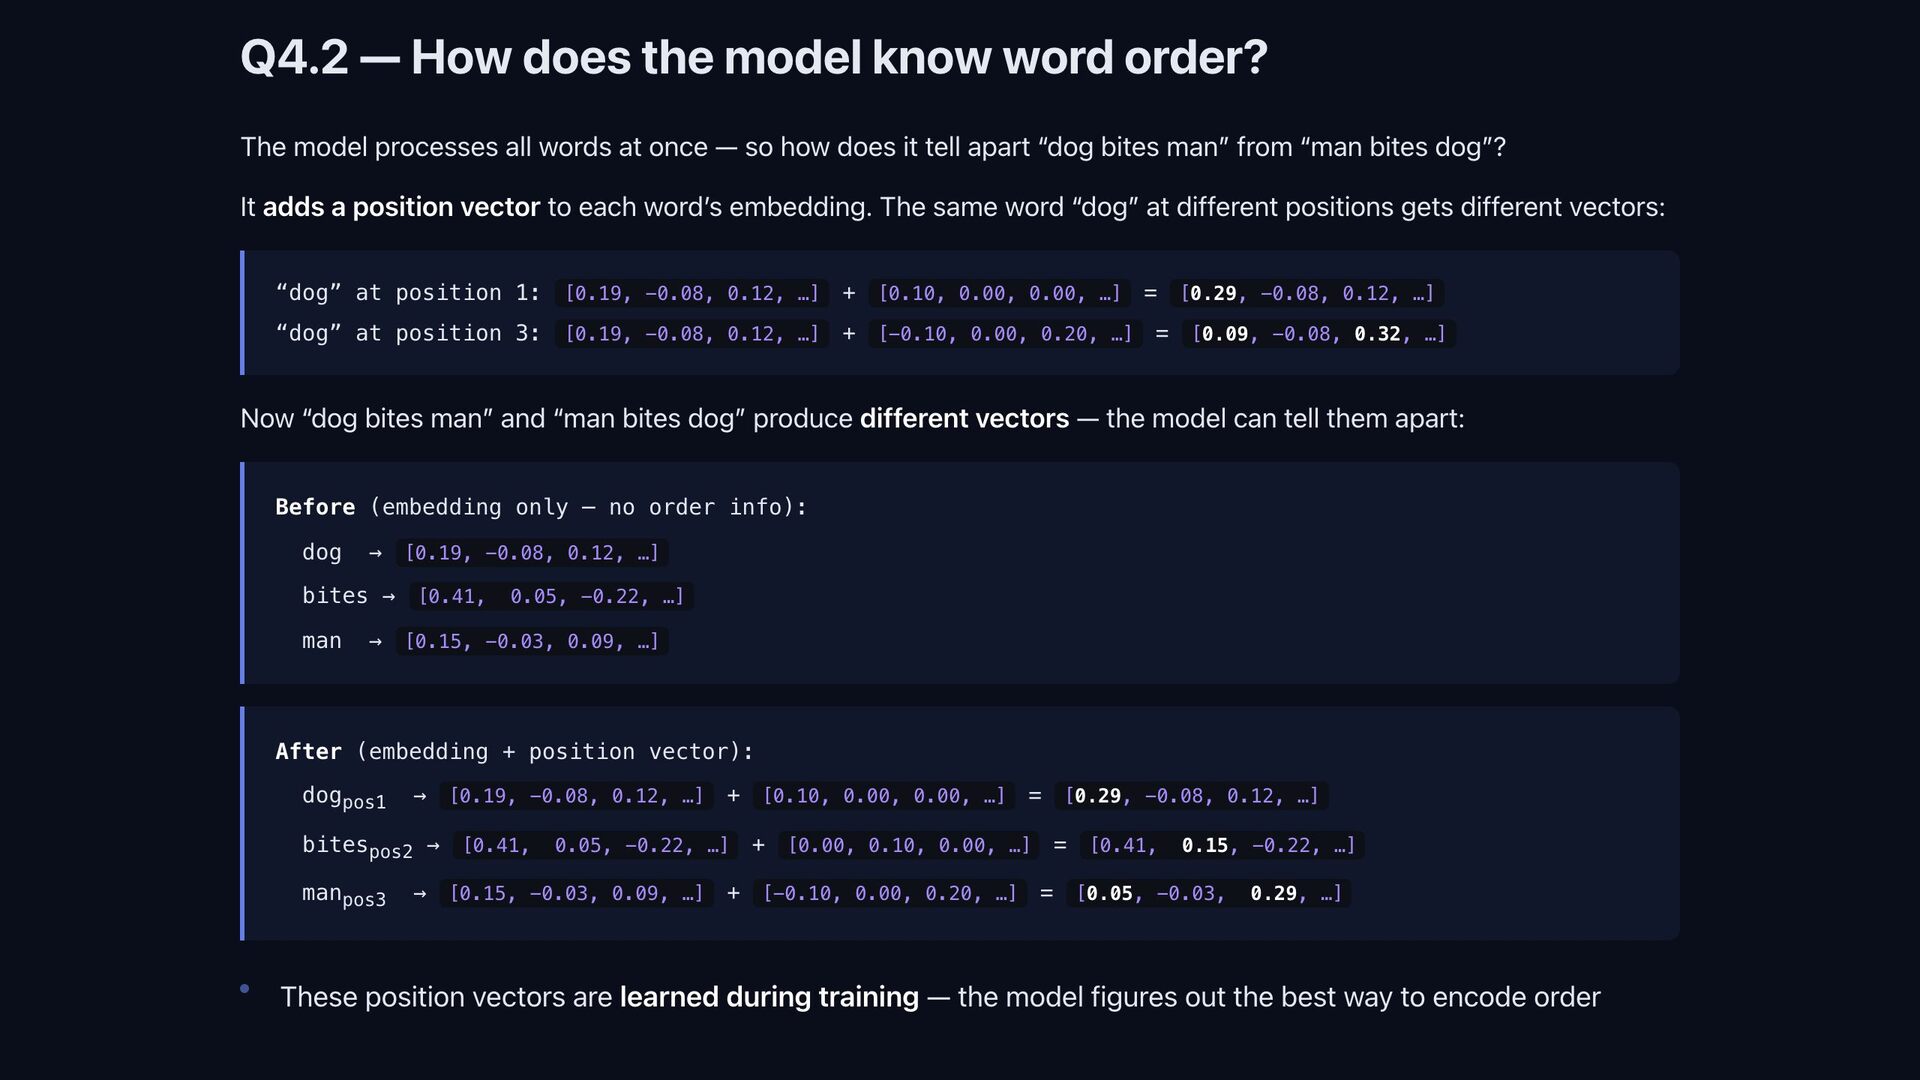Click the man result vector [0.05, -0.03, 0.29]
The width and height of the screenshot is (1920, 1080).
coord(1208,894)
